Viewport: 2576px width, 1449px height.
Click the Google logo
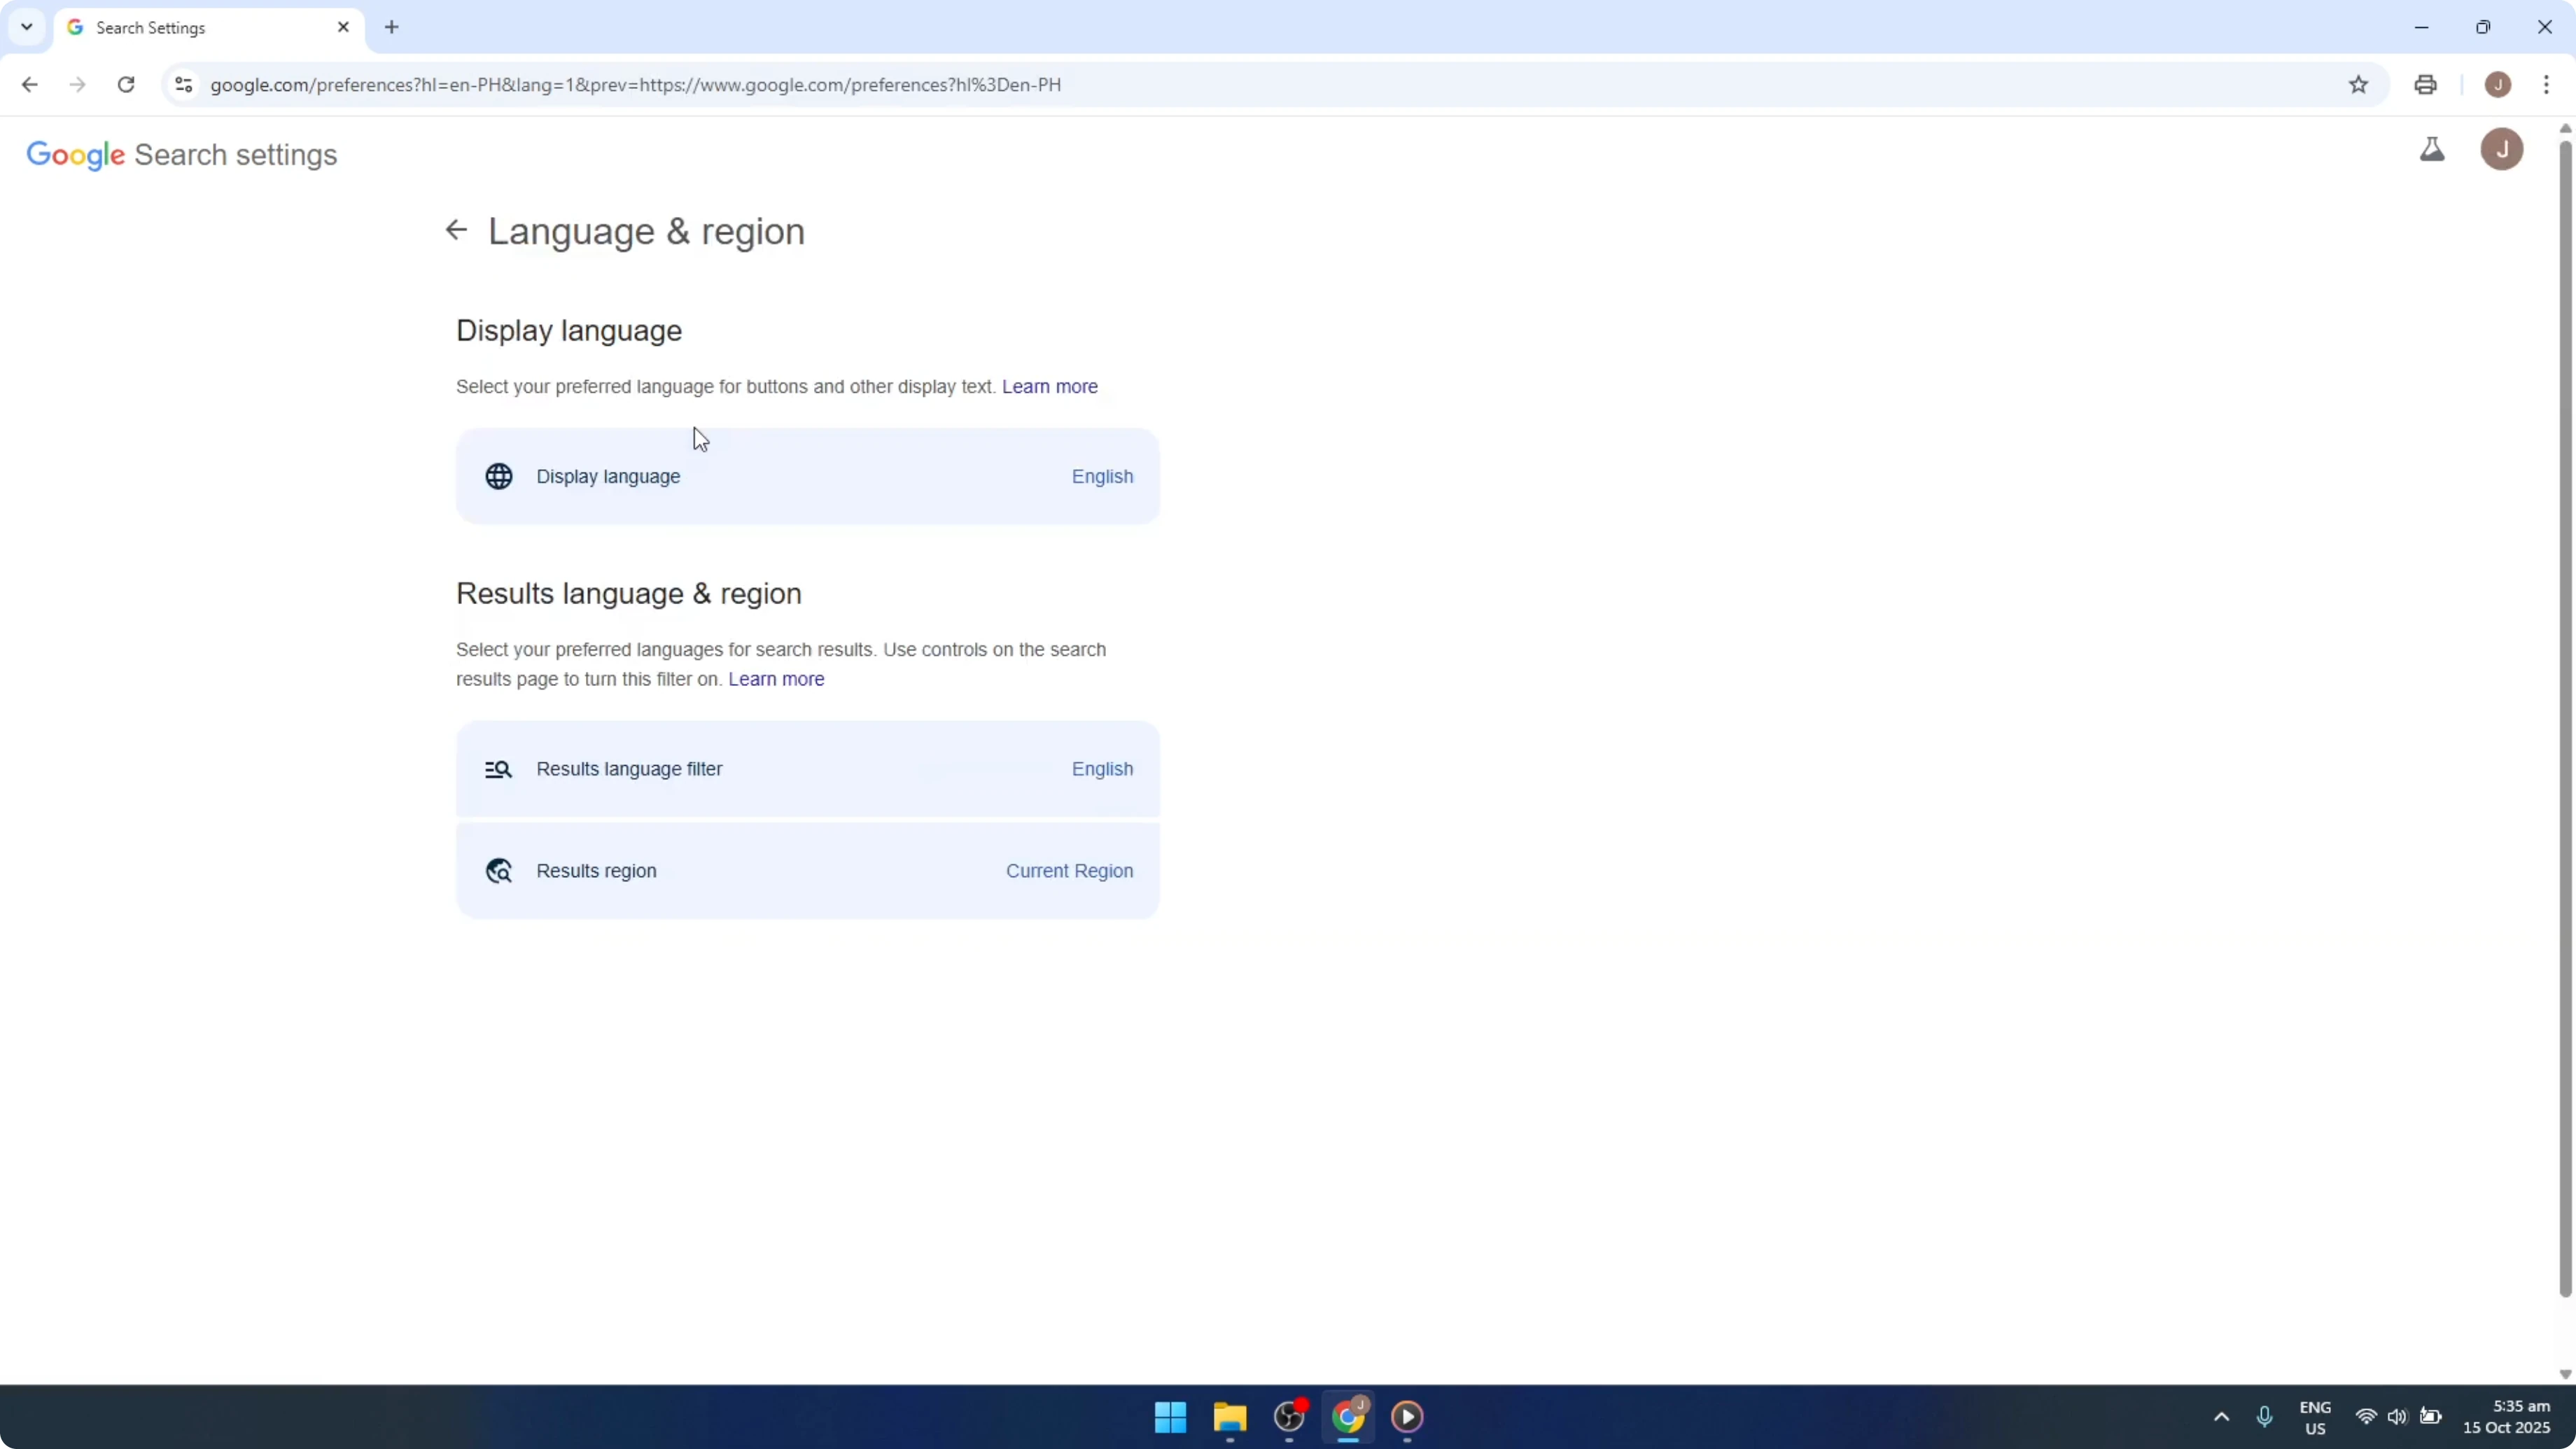coord(75,155)
